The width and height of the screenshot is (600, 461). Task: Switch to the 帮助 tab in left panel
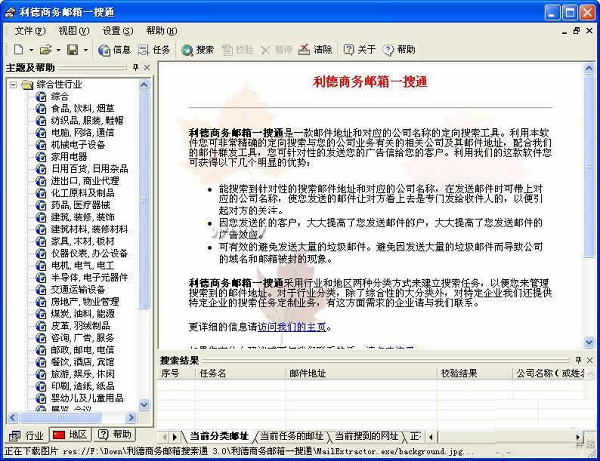tap(115, 435)
